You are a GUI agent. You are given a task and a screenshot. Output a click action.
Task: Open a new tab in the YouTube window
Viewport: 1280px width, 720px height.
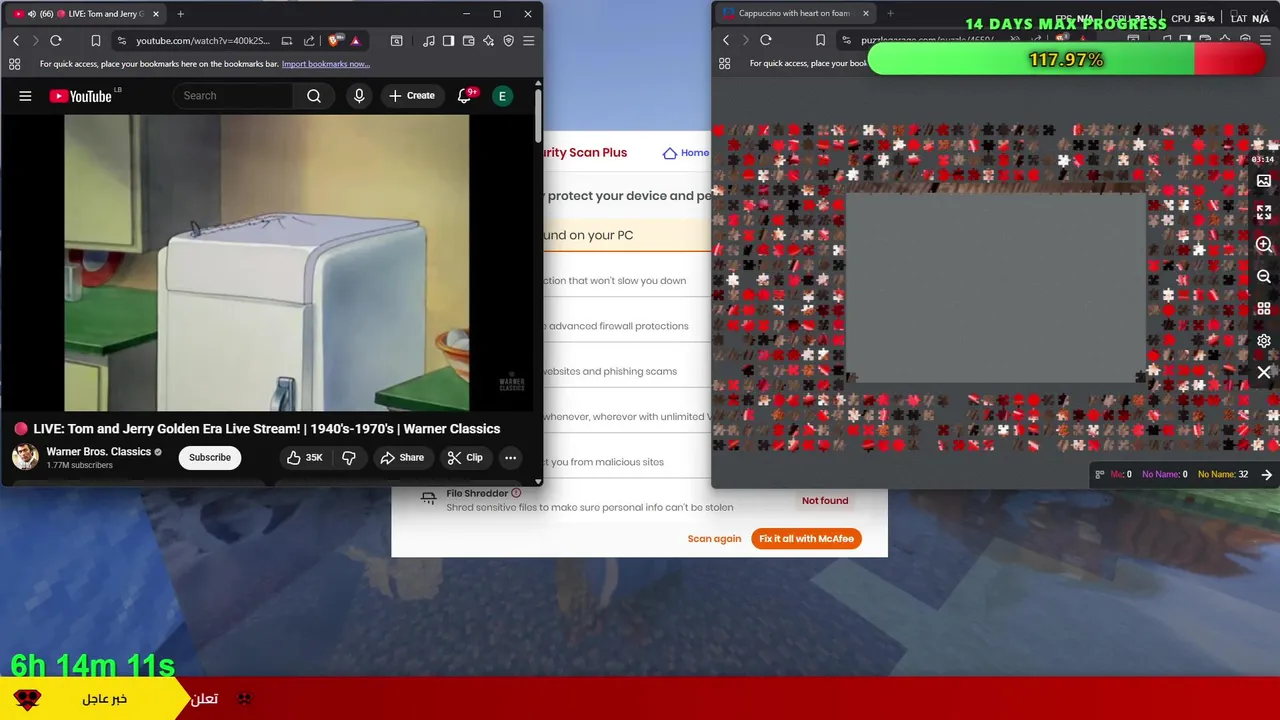(x=180, y=14)
